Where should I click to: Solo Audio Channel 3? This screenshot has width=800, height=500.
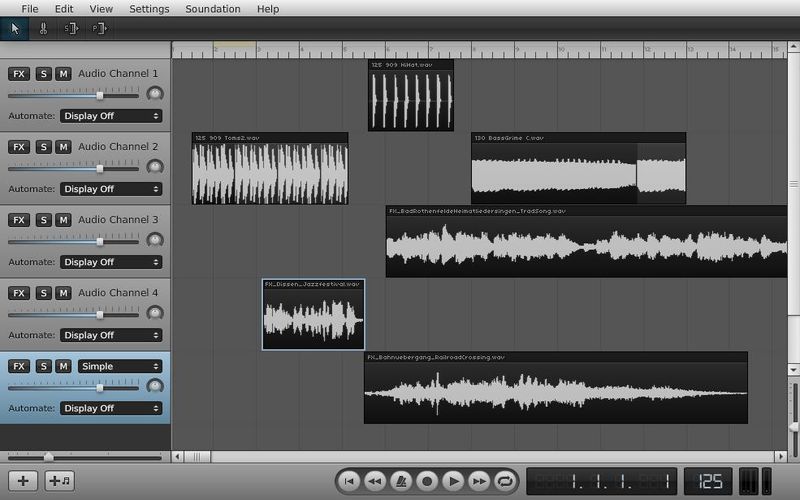(x=43, y=220)
